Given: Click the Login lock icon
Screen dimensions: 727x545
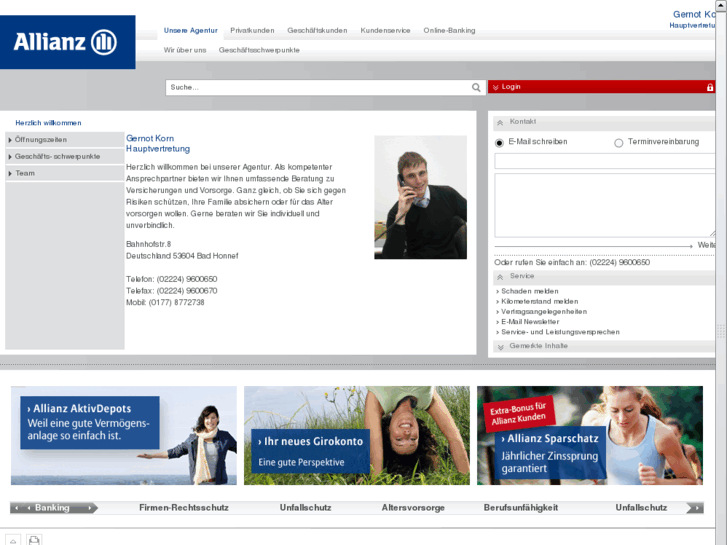Looking at the screenshot, I should coord(709,87).
